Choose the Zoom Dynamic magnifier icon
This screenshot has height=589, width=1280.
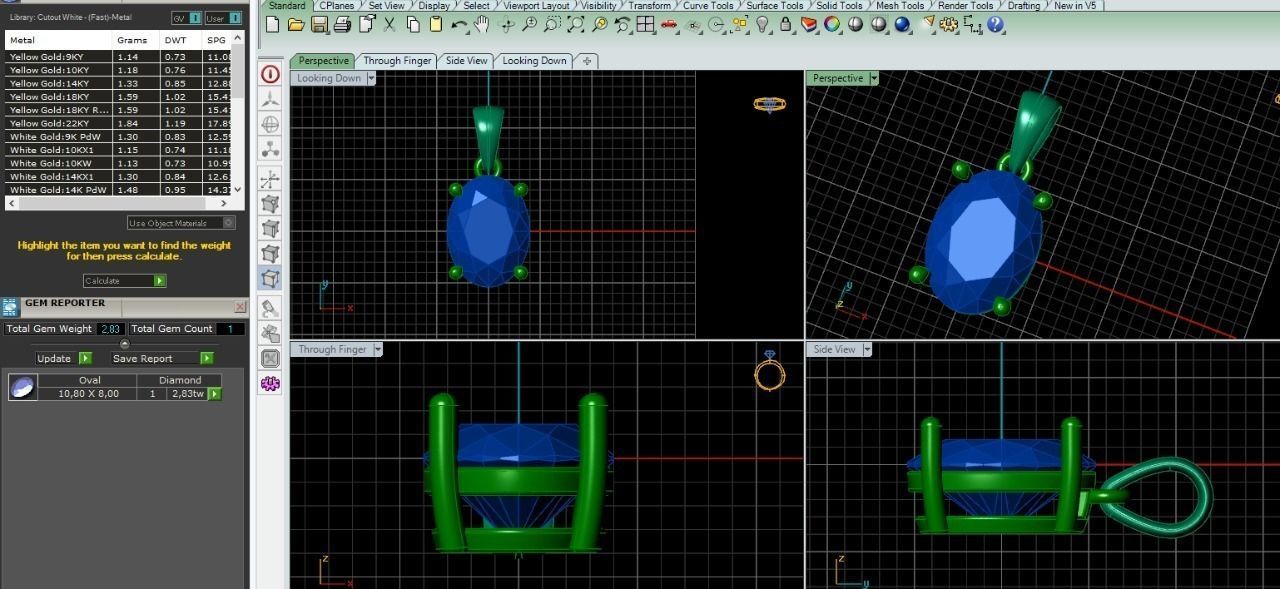tap(529, 25)
